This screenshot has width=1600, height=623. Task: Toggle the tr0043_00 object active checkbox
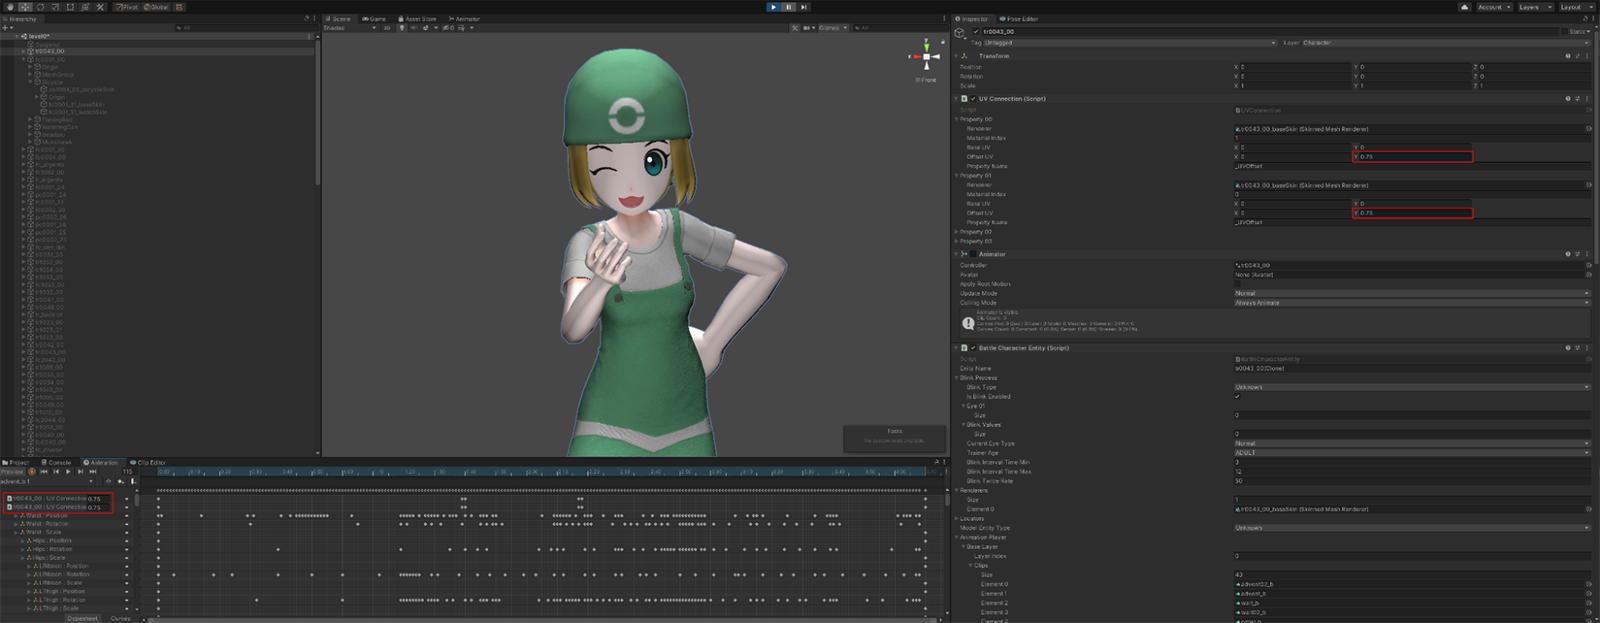[976, 31]
